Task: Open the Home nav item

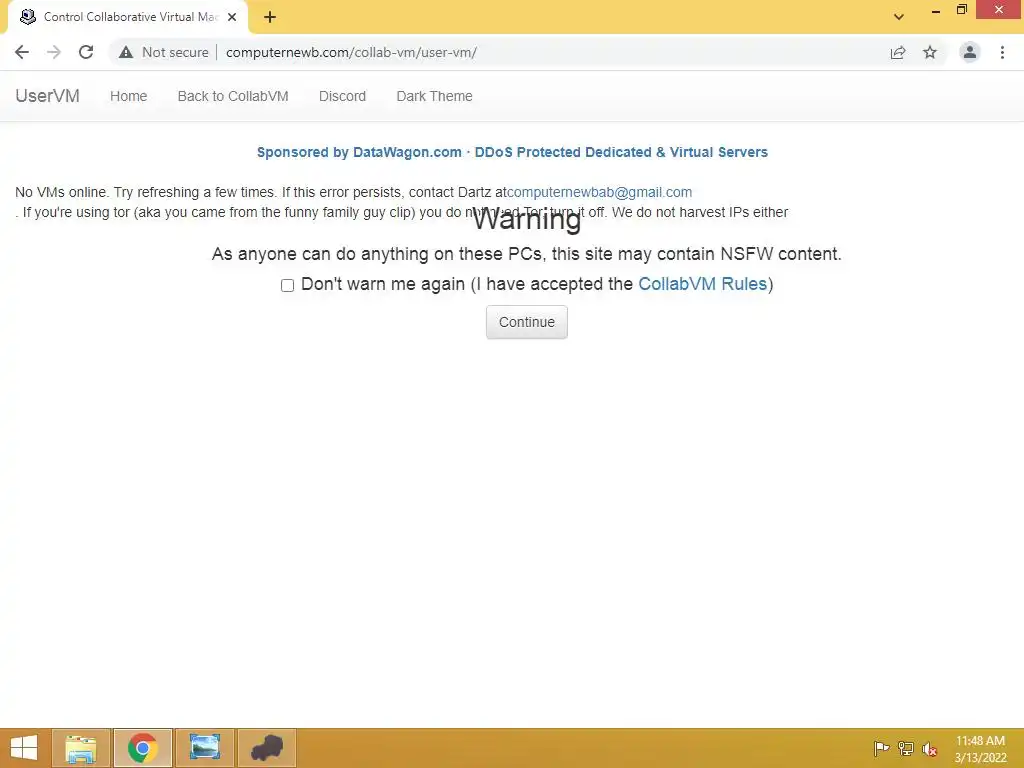Action: tap(129, 96)
